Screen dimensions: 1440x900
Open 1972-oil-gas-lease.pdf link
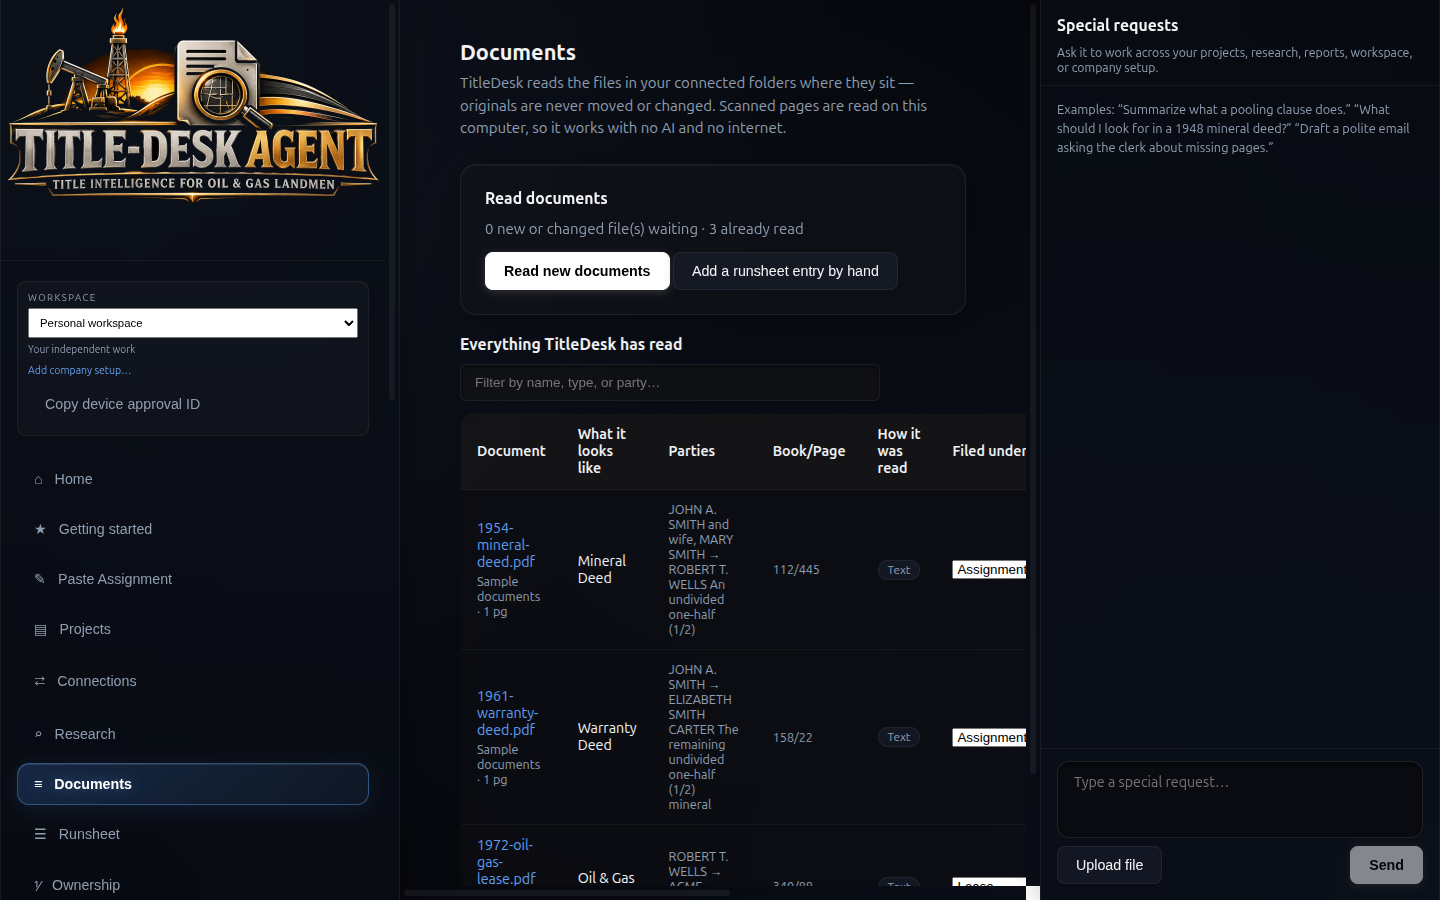click(506, 862)
